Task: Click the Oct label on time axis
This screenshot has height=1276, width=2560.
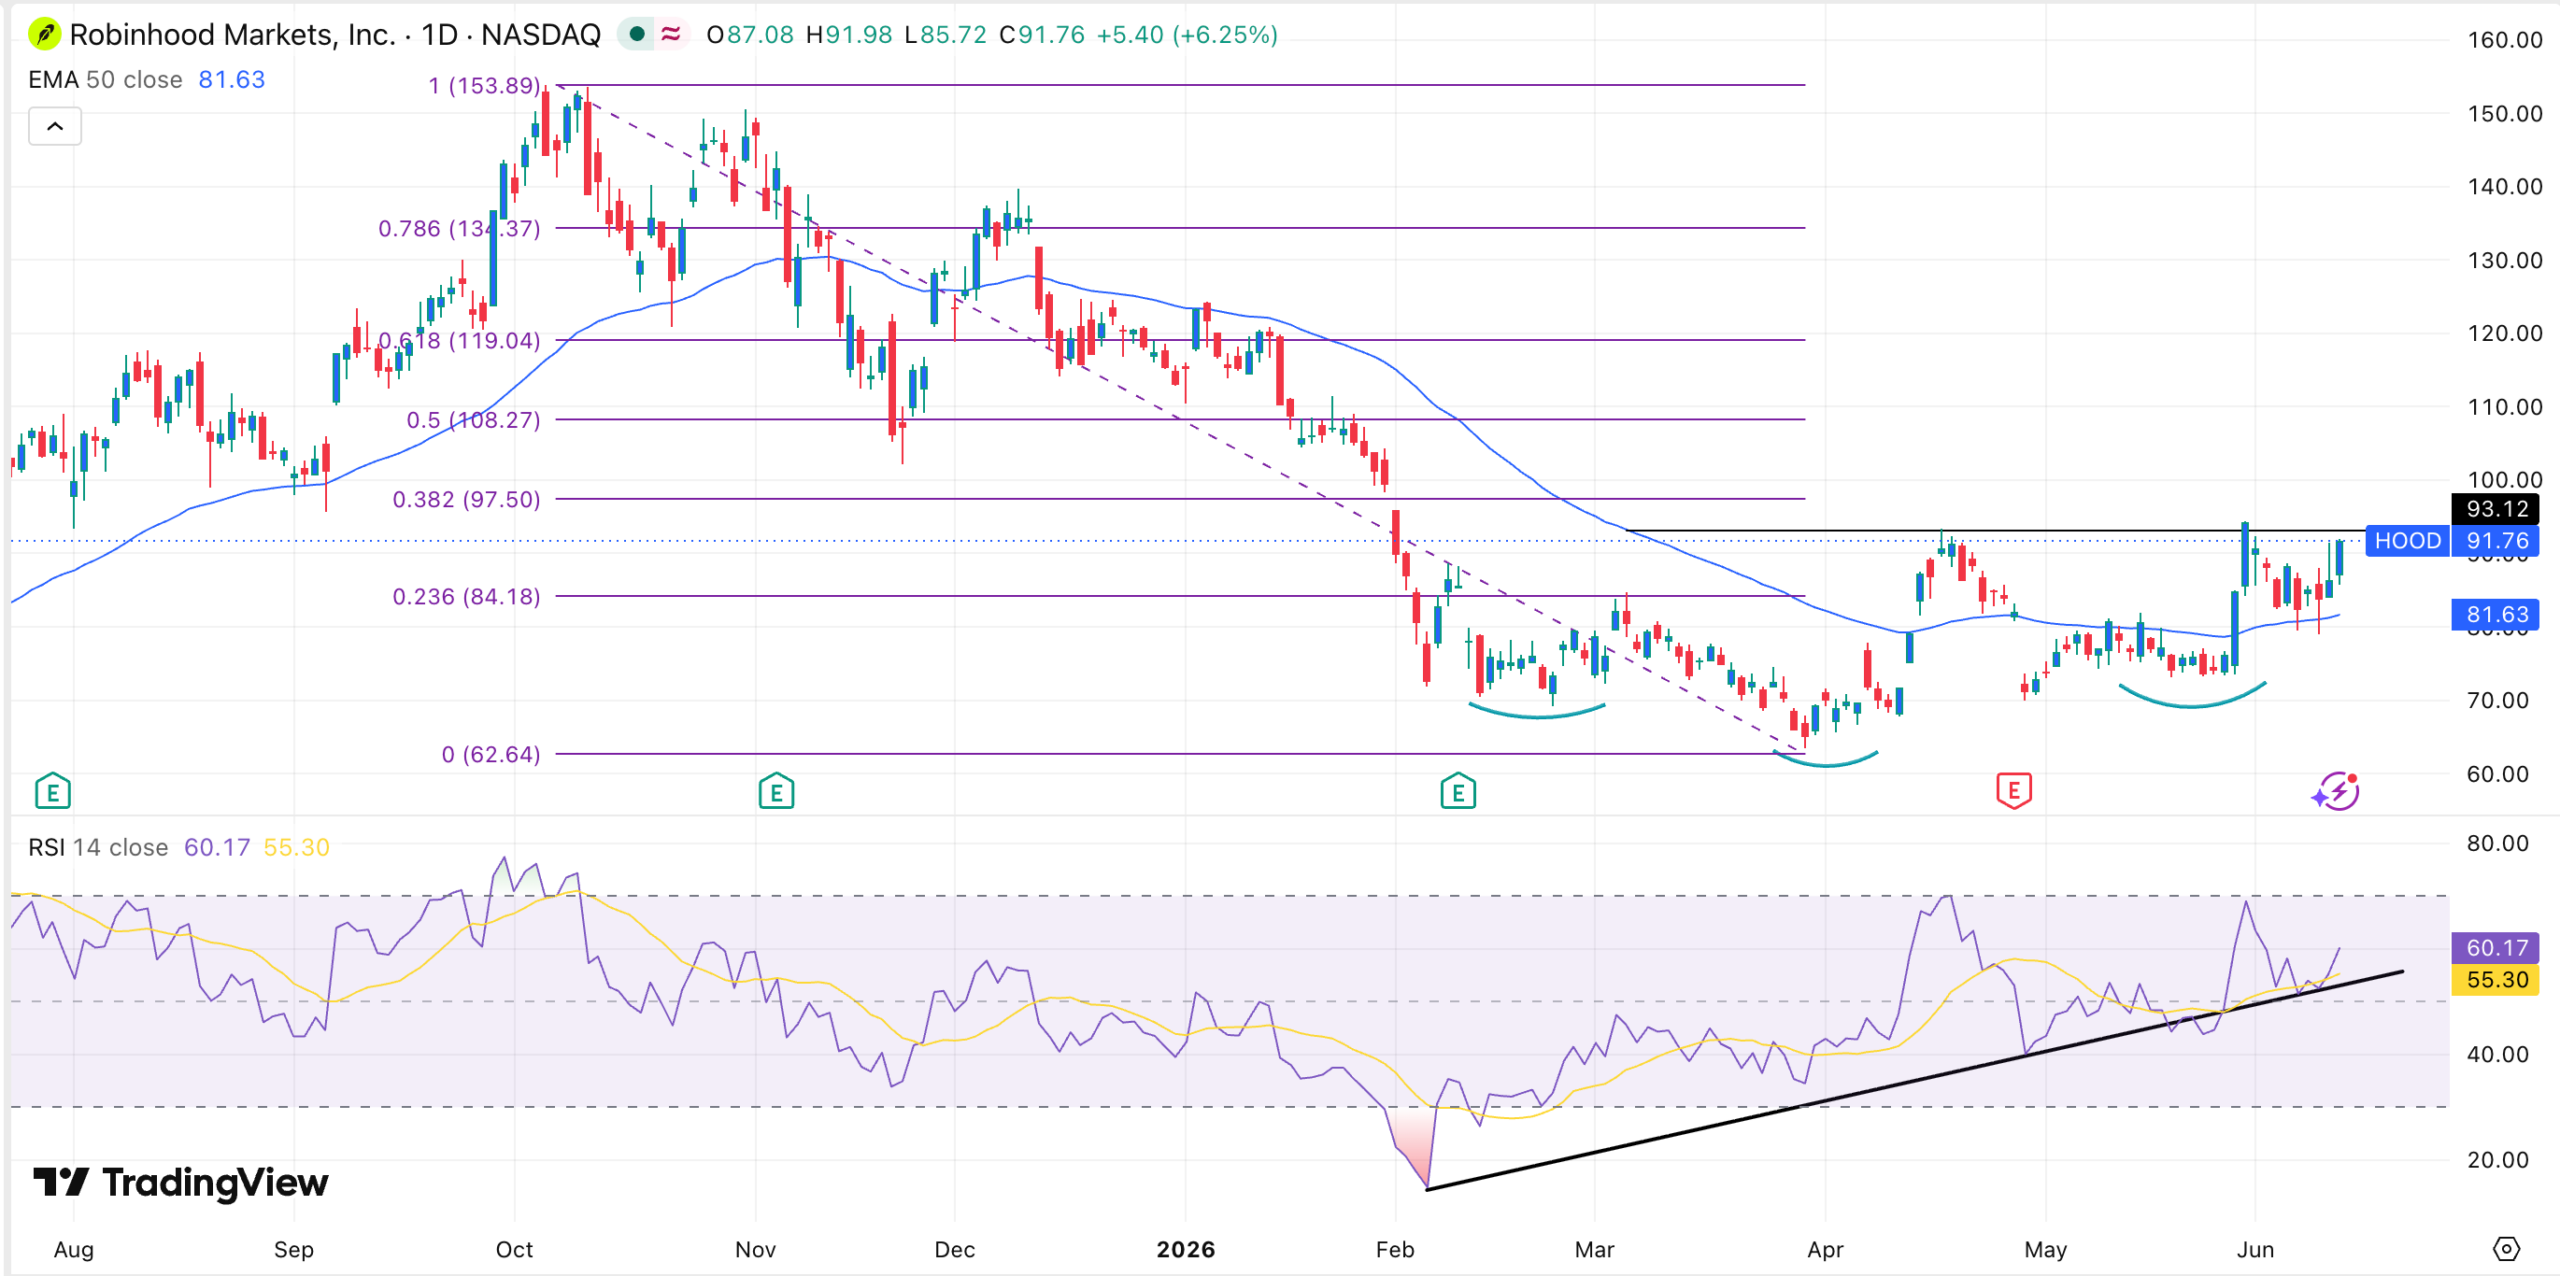Action: [514, 1250]
